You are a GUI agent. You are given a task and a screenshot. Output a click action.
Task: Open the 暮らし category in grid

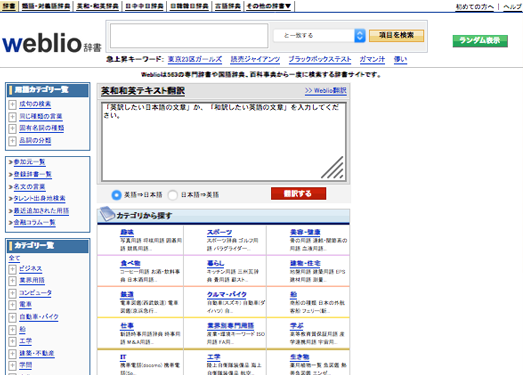click(216, 264)
